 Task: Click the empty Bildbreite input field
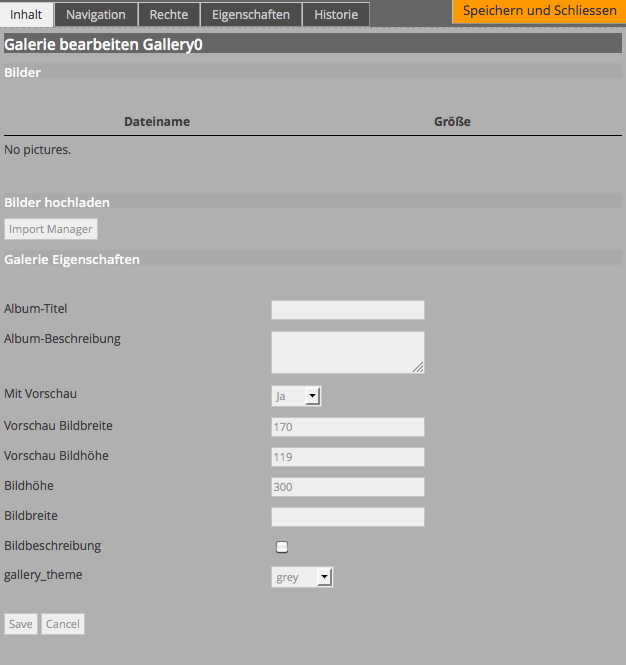347,517
